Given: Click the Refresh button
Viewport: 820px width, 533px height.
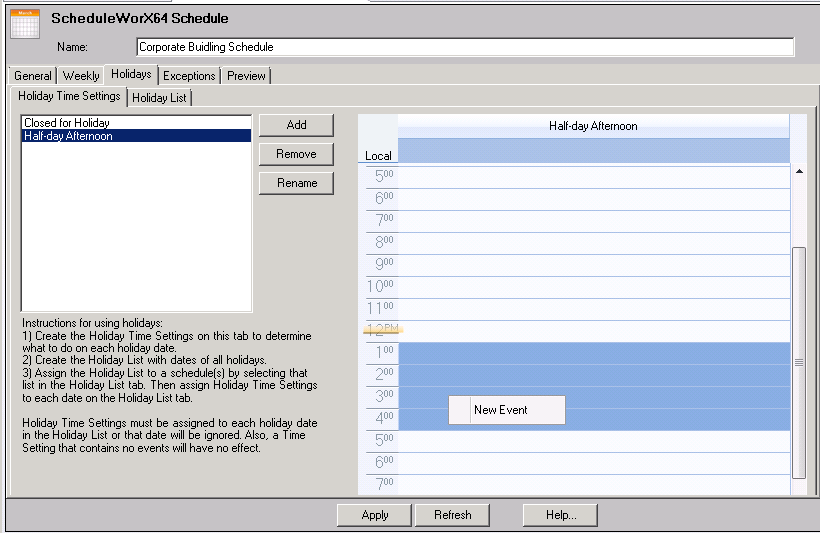Looking at the screenshot, I should tap(452, 515).
